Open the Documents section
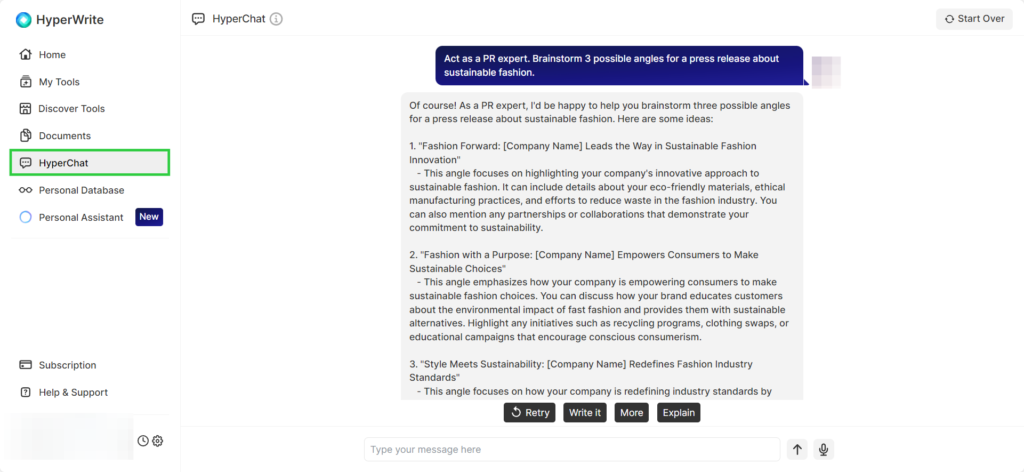 pos(64,136)
